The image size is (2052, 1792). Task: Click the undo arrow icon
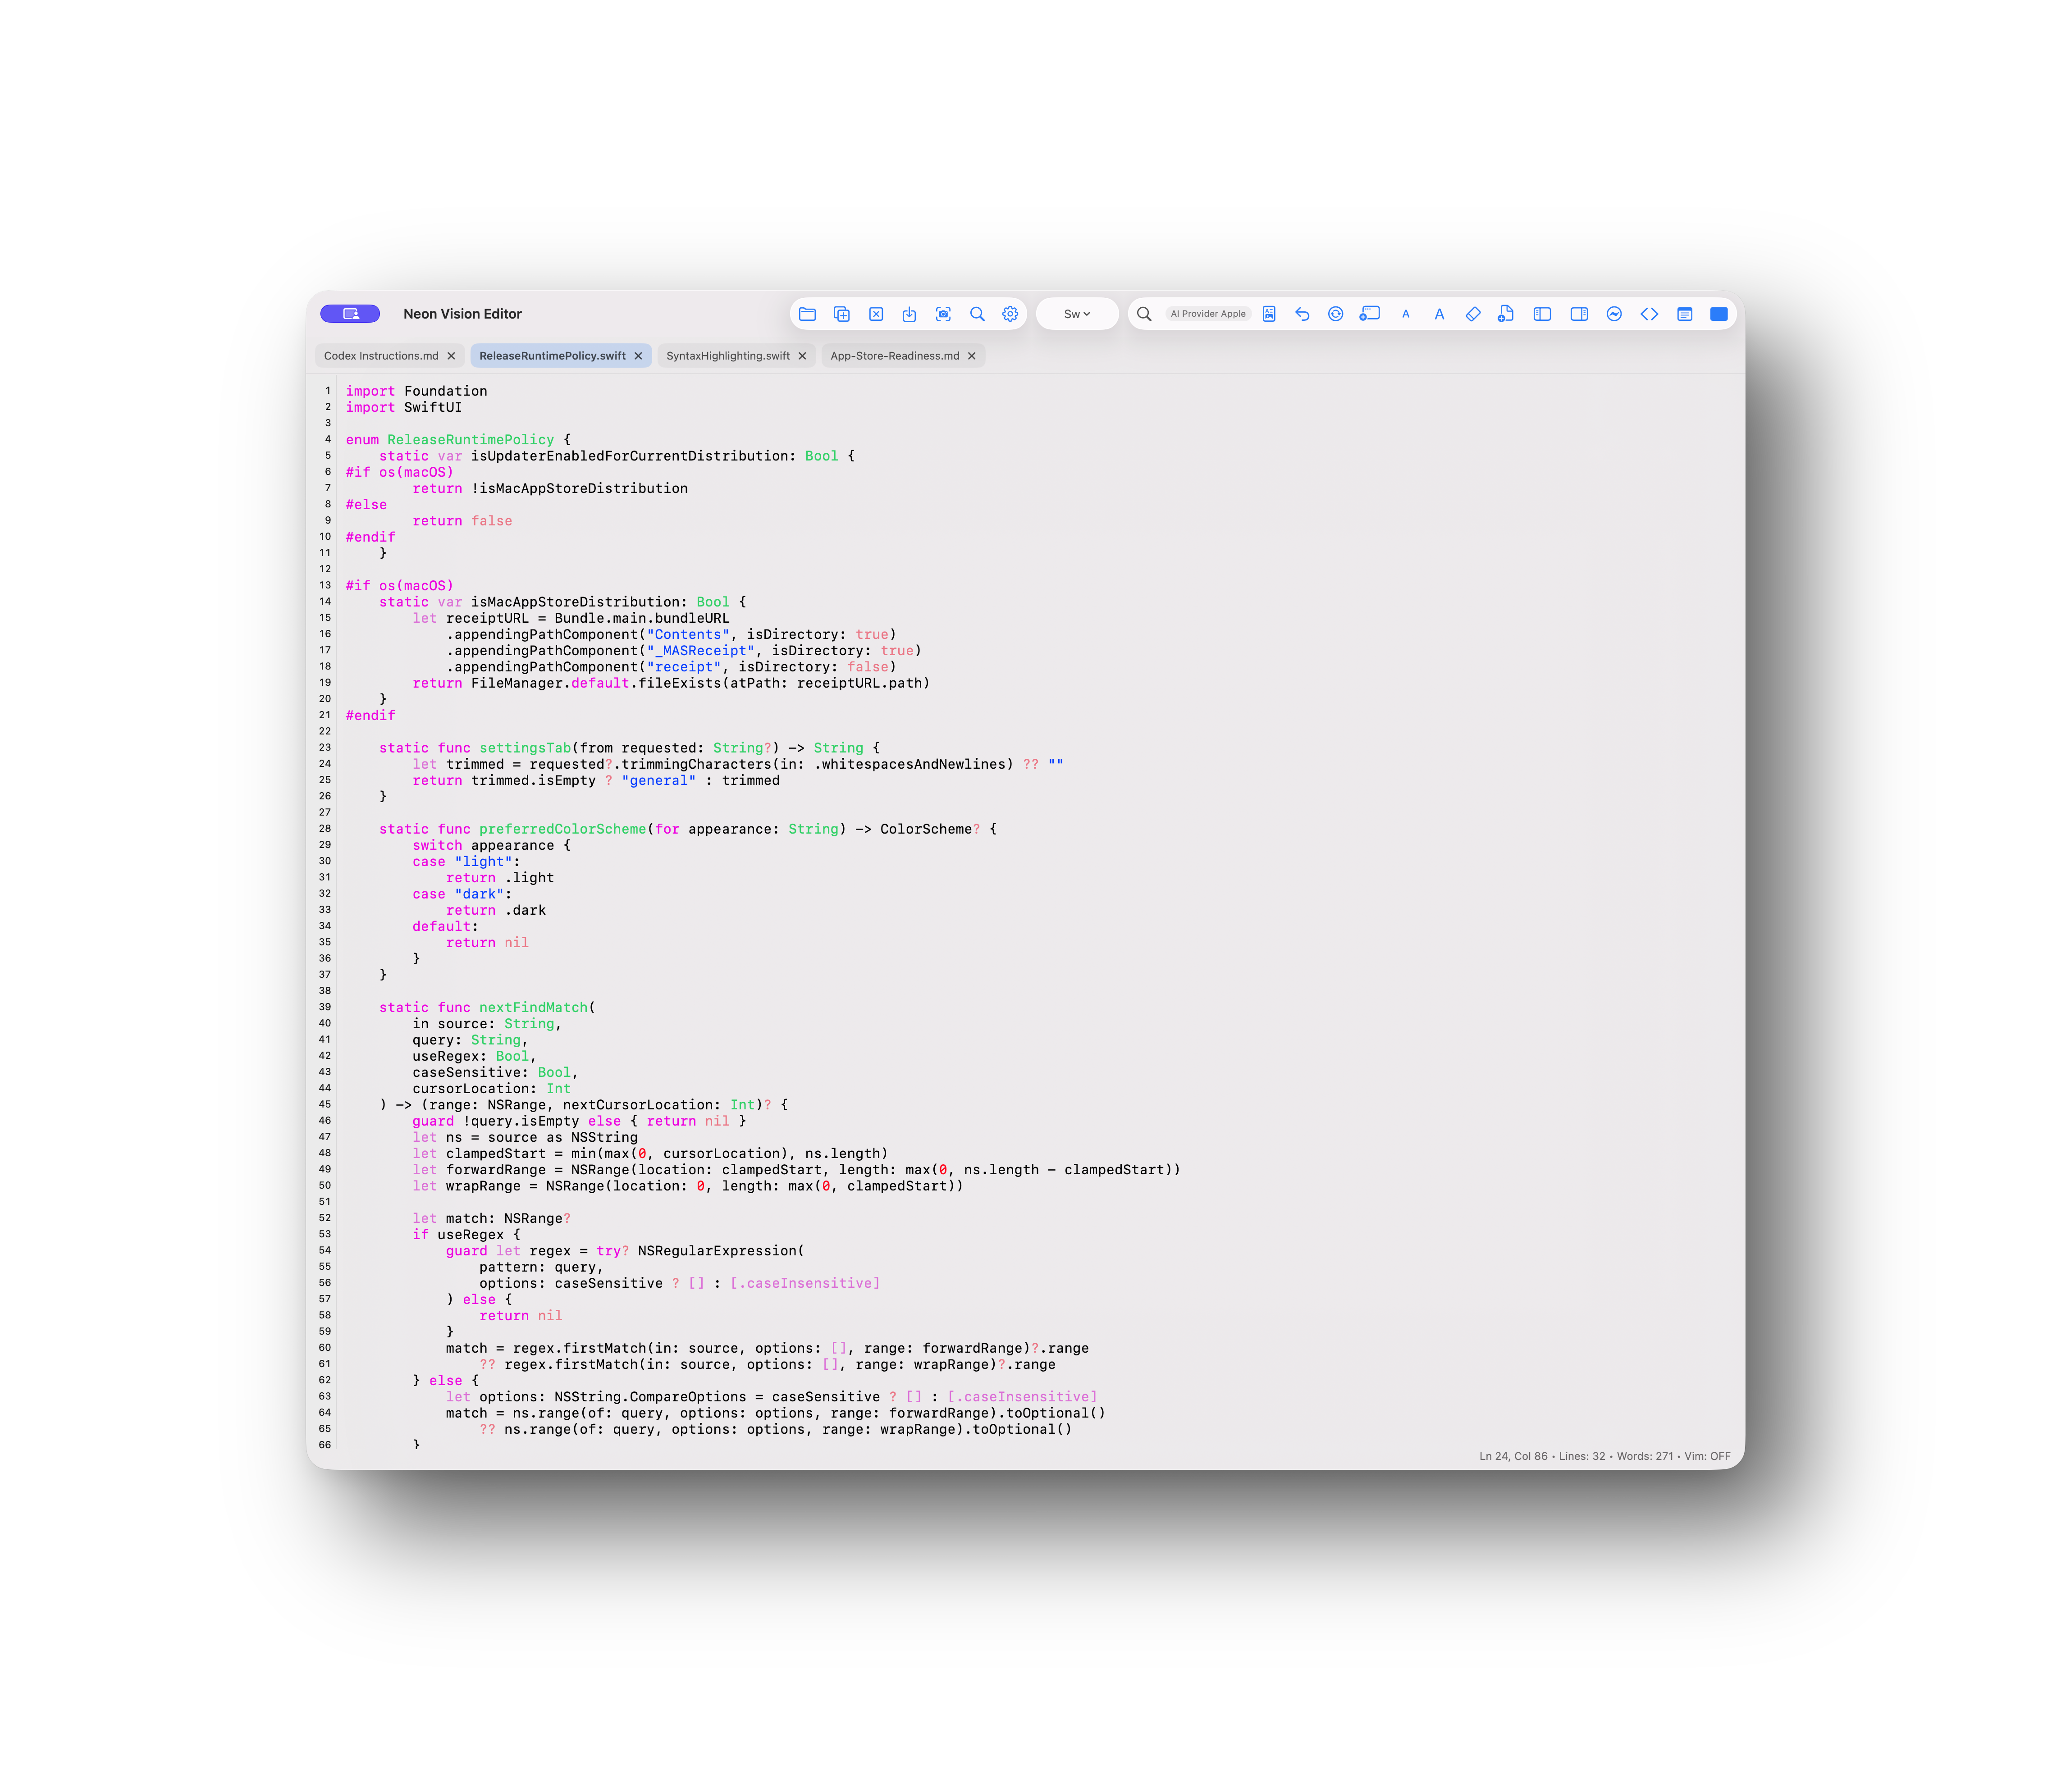pos(1303,314)
